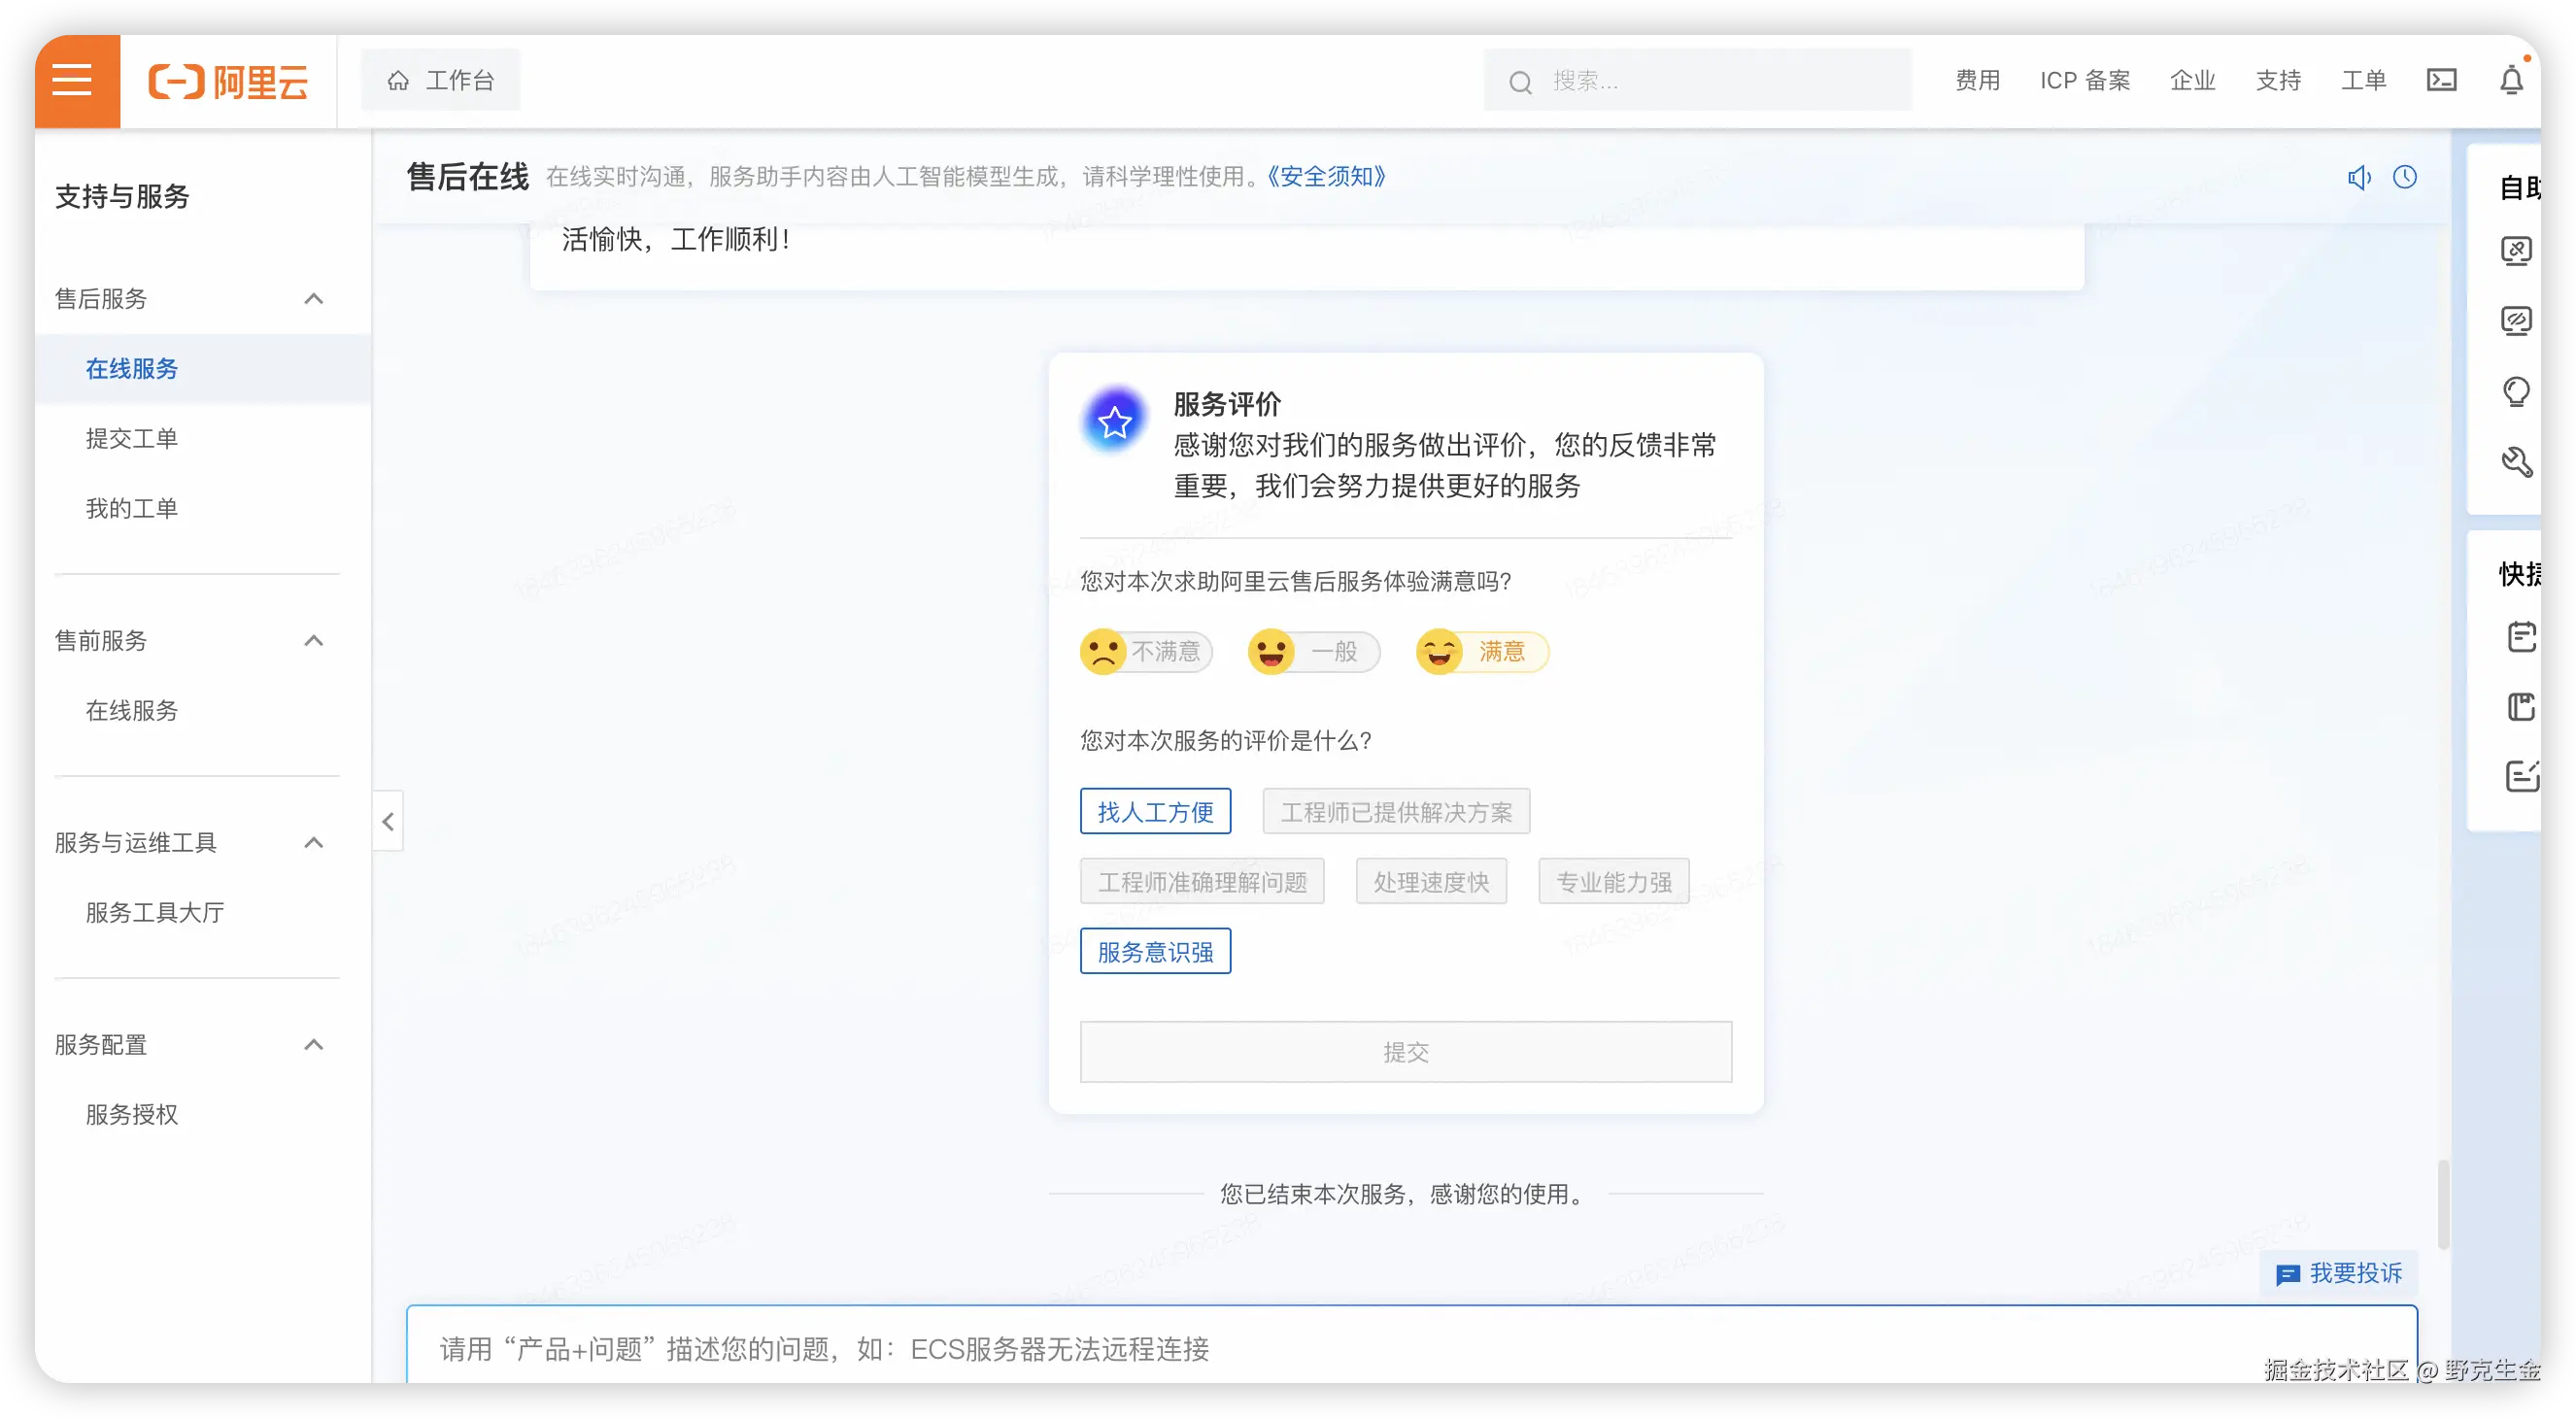Select the 不满意 dissatisfied rating
Screen dimensions: 2576x1418
(x=1146, y=652)
